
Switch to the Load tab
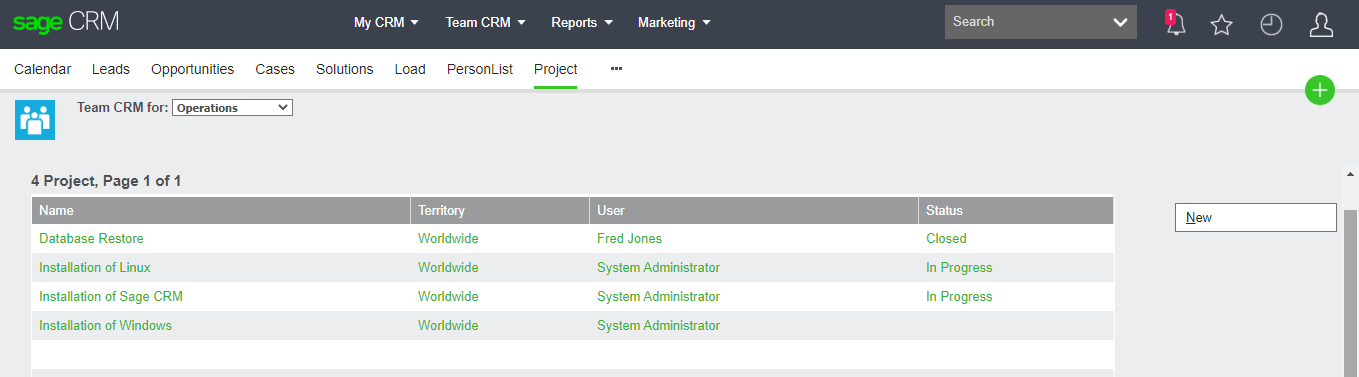click(410, 69)
